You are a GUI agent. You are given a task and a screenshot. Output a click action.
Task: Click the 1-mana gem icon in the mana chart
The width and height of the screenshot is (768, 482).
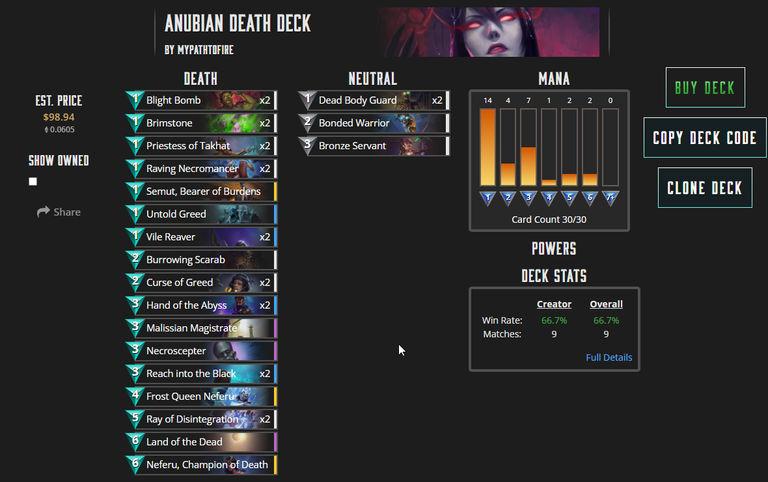pos(487,198)
